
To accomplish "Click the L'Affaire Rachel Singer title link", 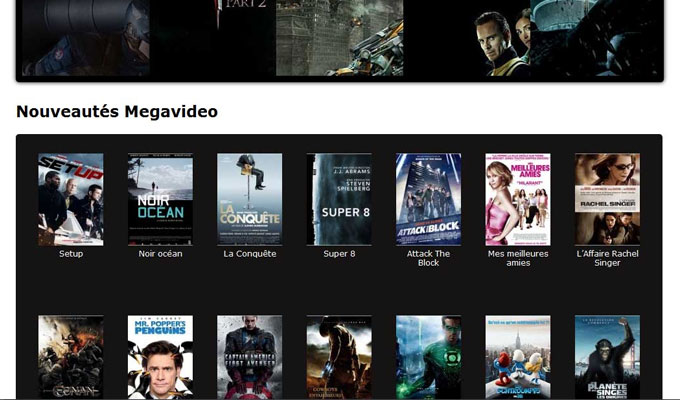I will (x=607, y=258).
